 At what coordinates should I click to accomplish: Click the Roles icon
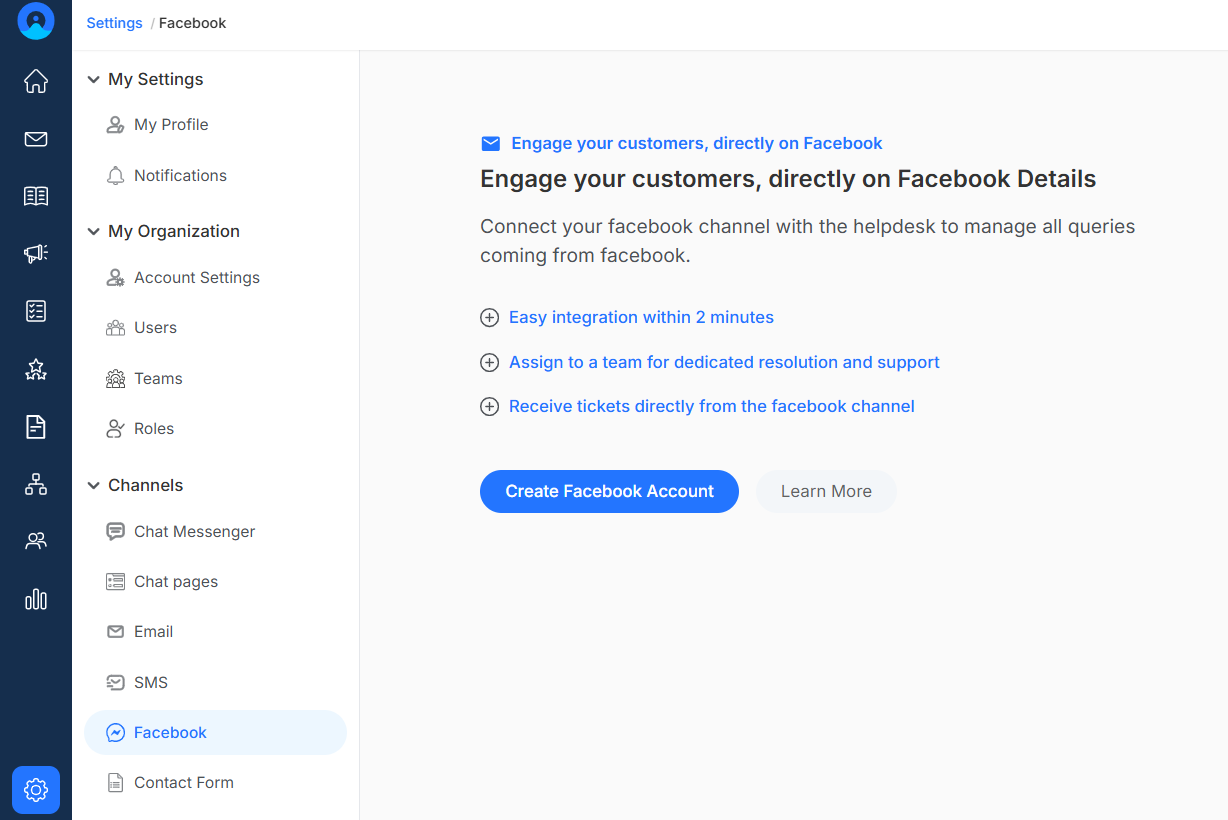pos(116,429)
